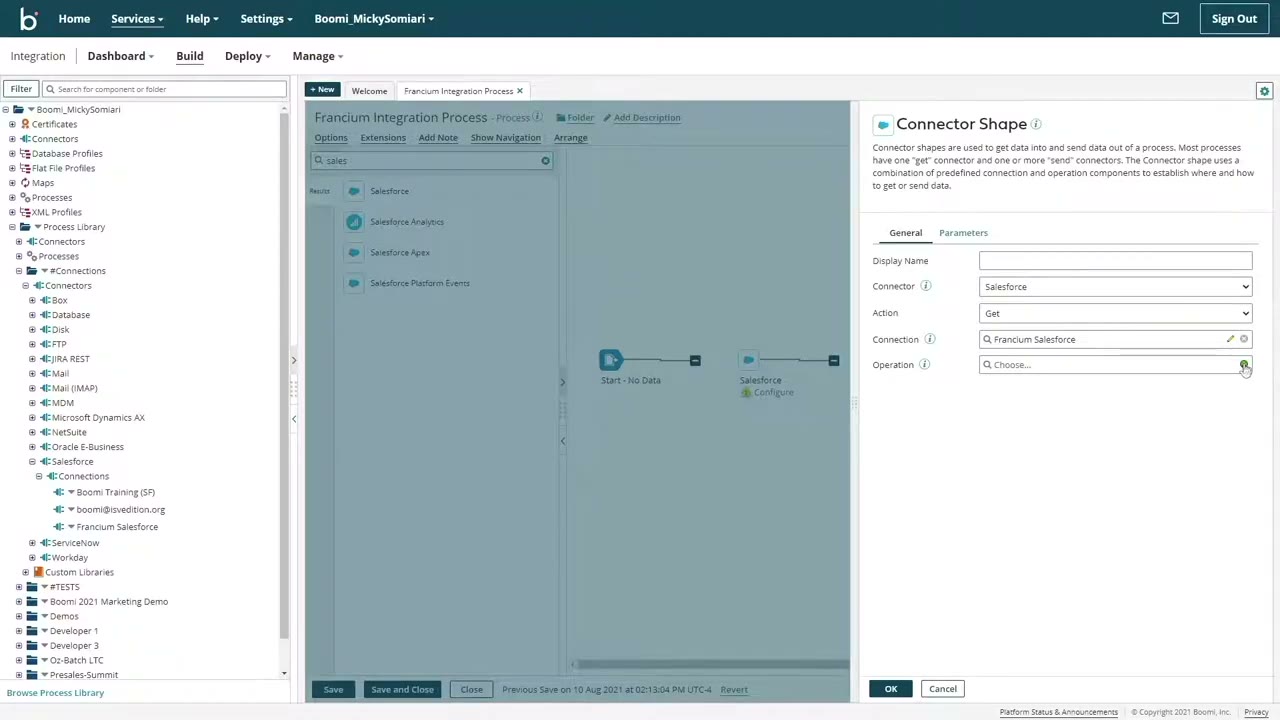Expand the Certificates tree node
Viewport: 1280px width, 720px height.
pyautogui.click(x=12, y=124)
